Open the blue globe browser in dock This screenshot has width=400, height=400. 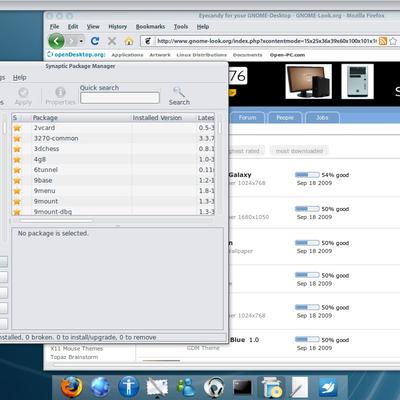pos(100,388)
